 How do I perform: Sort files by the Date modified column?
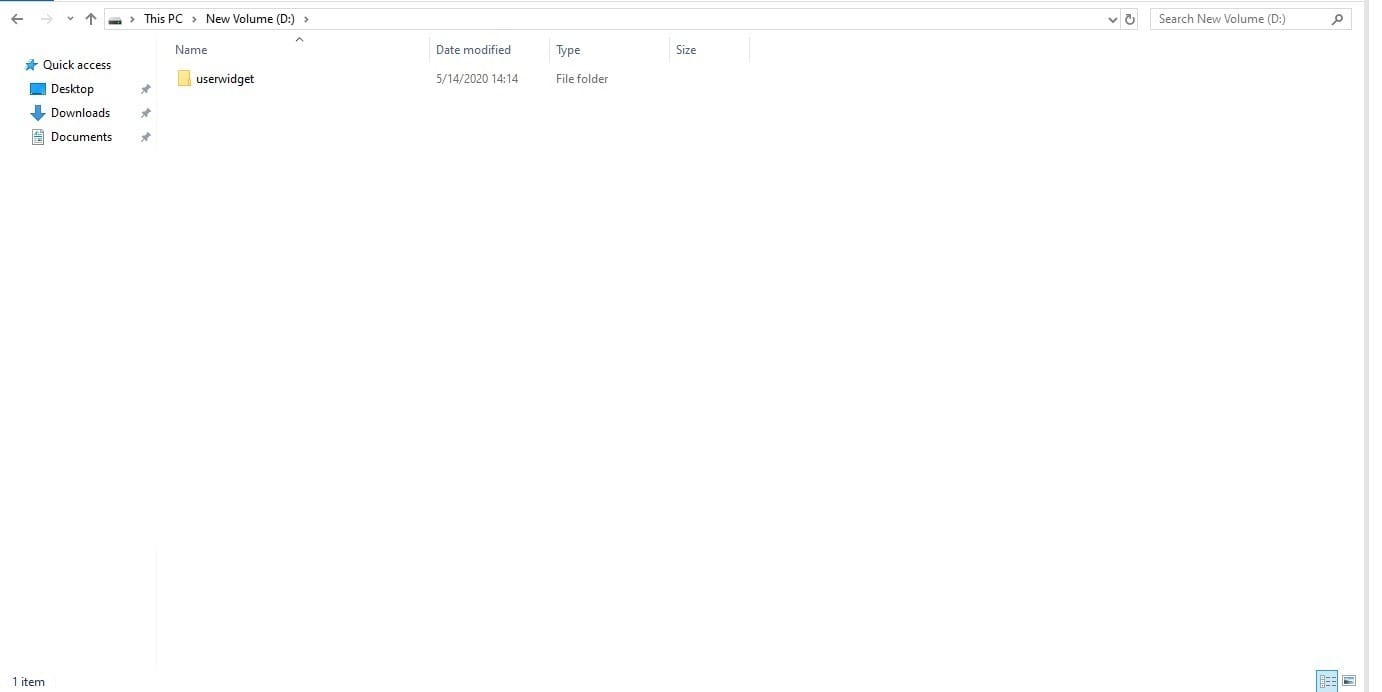point(473,50)
